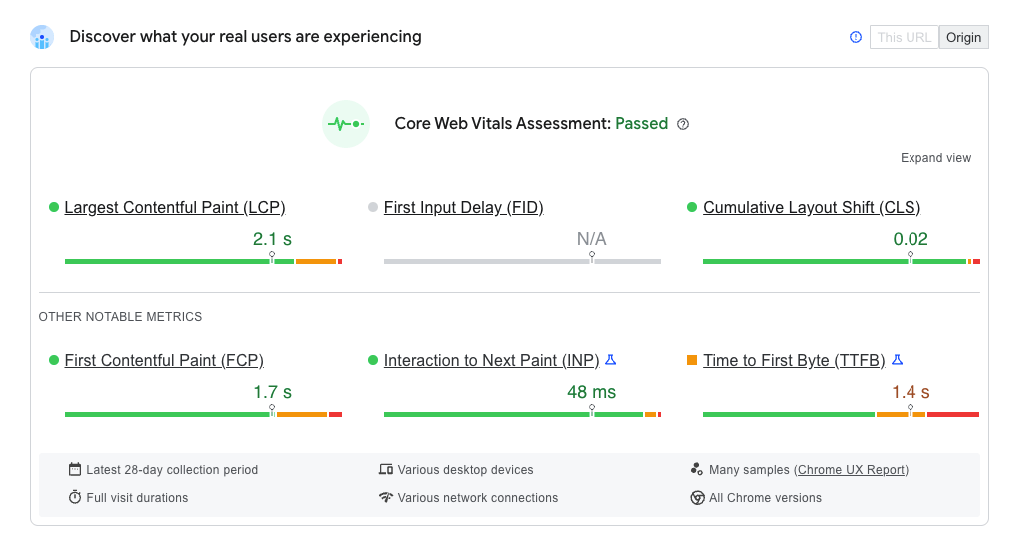
Task: Open the First Input Delay (FID) link
Action: coord(464,207)
